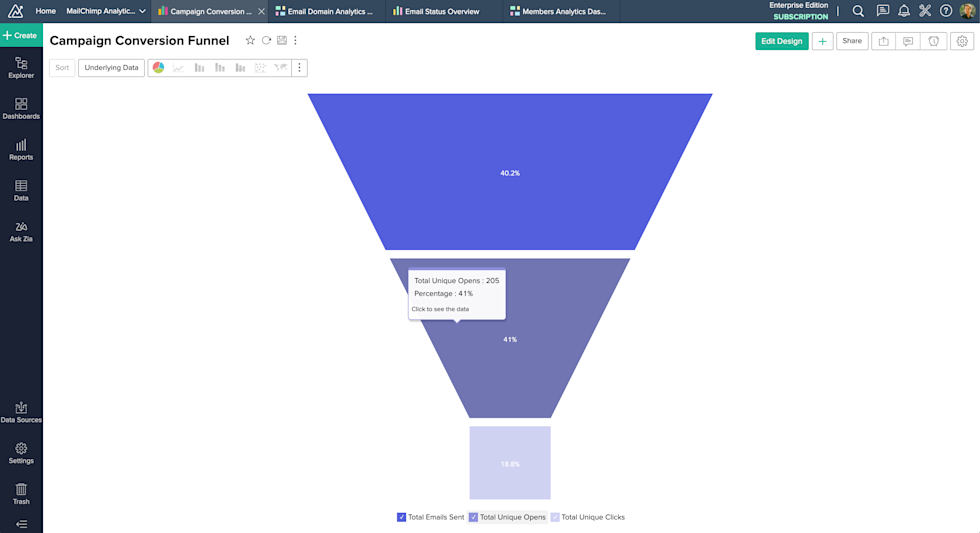Collapse the left sidebar

pos(21,524)
